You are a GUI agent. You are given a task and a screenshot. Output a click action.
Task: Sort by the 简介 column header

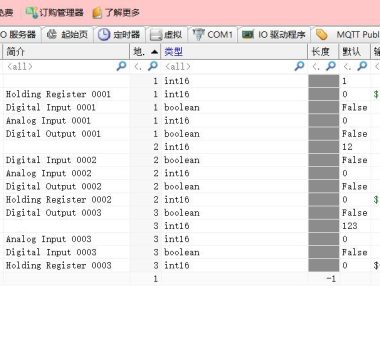click(x=66, y=52)
